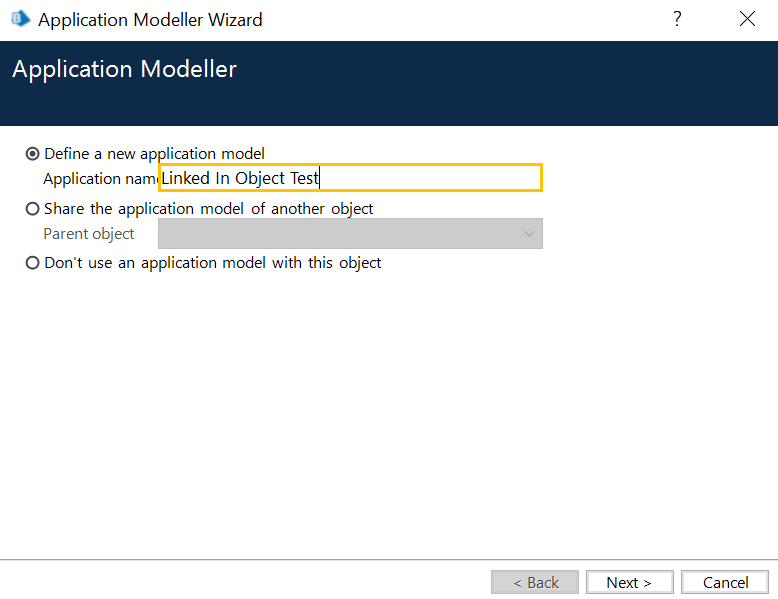Click the 'Application name' field label
The width and height of the screenshot is (778, 599).
click(x=100, y=178)
